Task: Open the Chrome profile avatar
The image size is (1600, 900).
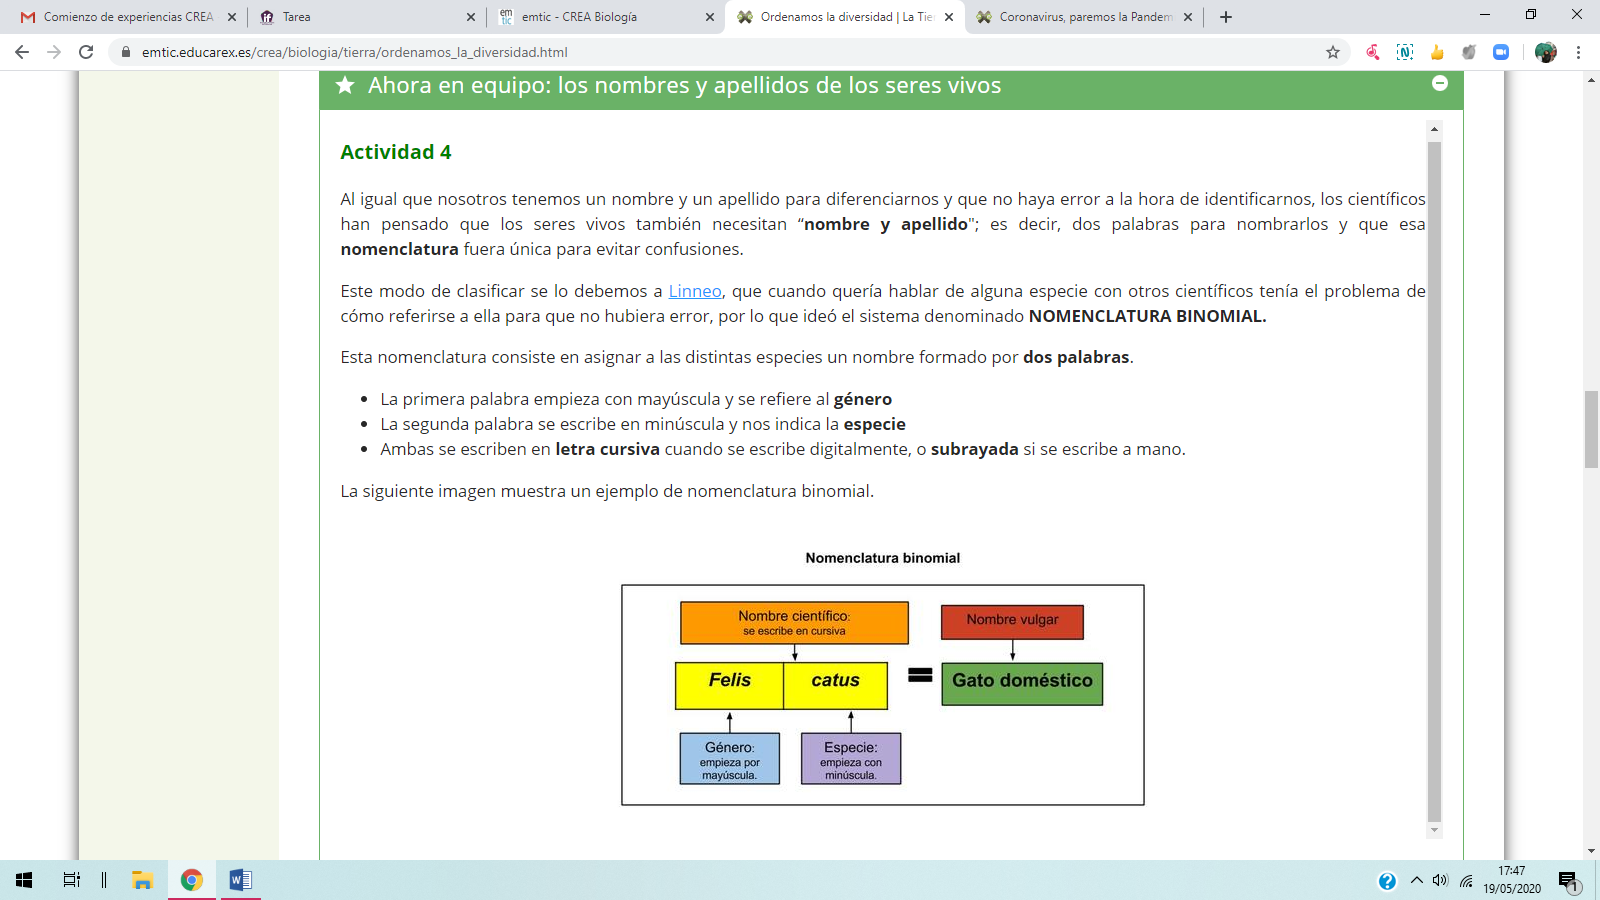Action: (1545, 52)
